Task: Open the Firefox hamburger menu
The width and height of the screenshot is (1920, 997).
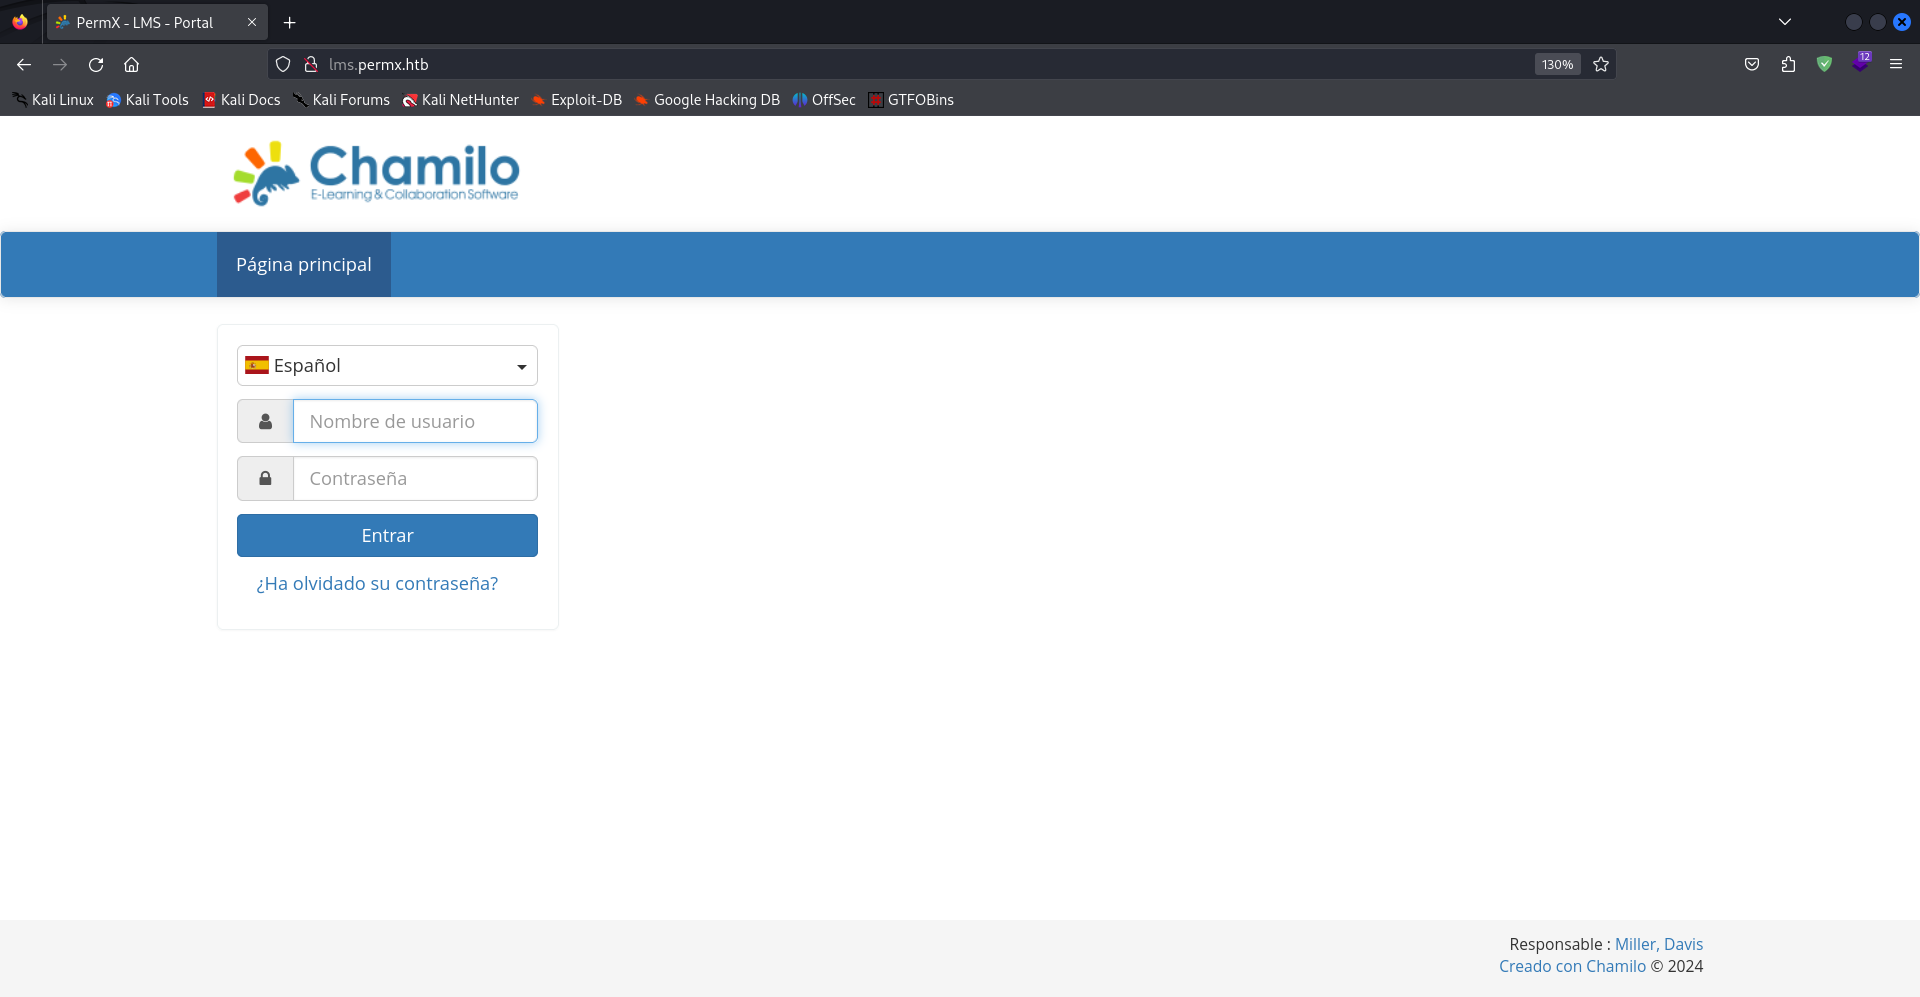Action: point(1895,64)
